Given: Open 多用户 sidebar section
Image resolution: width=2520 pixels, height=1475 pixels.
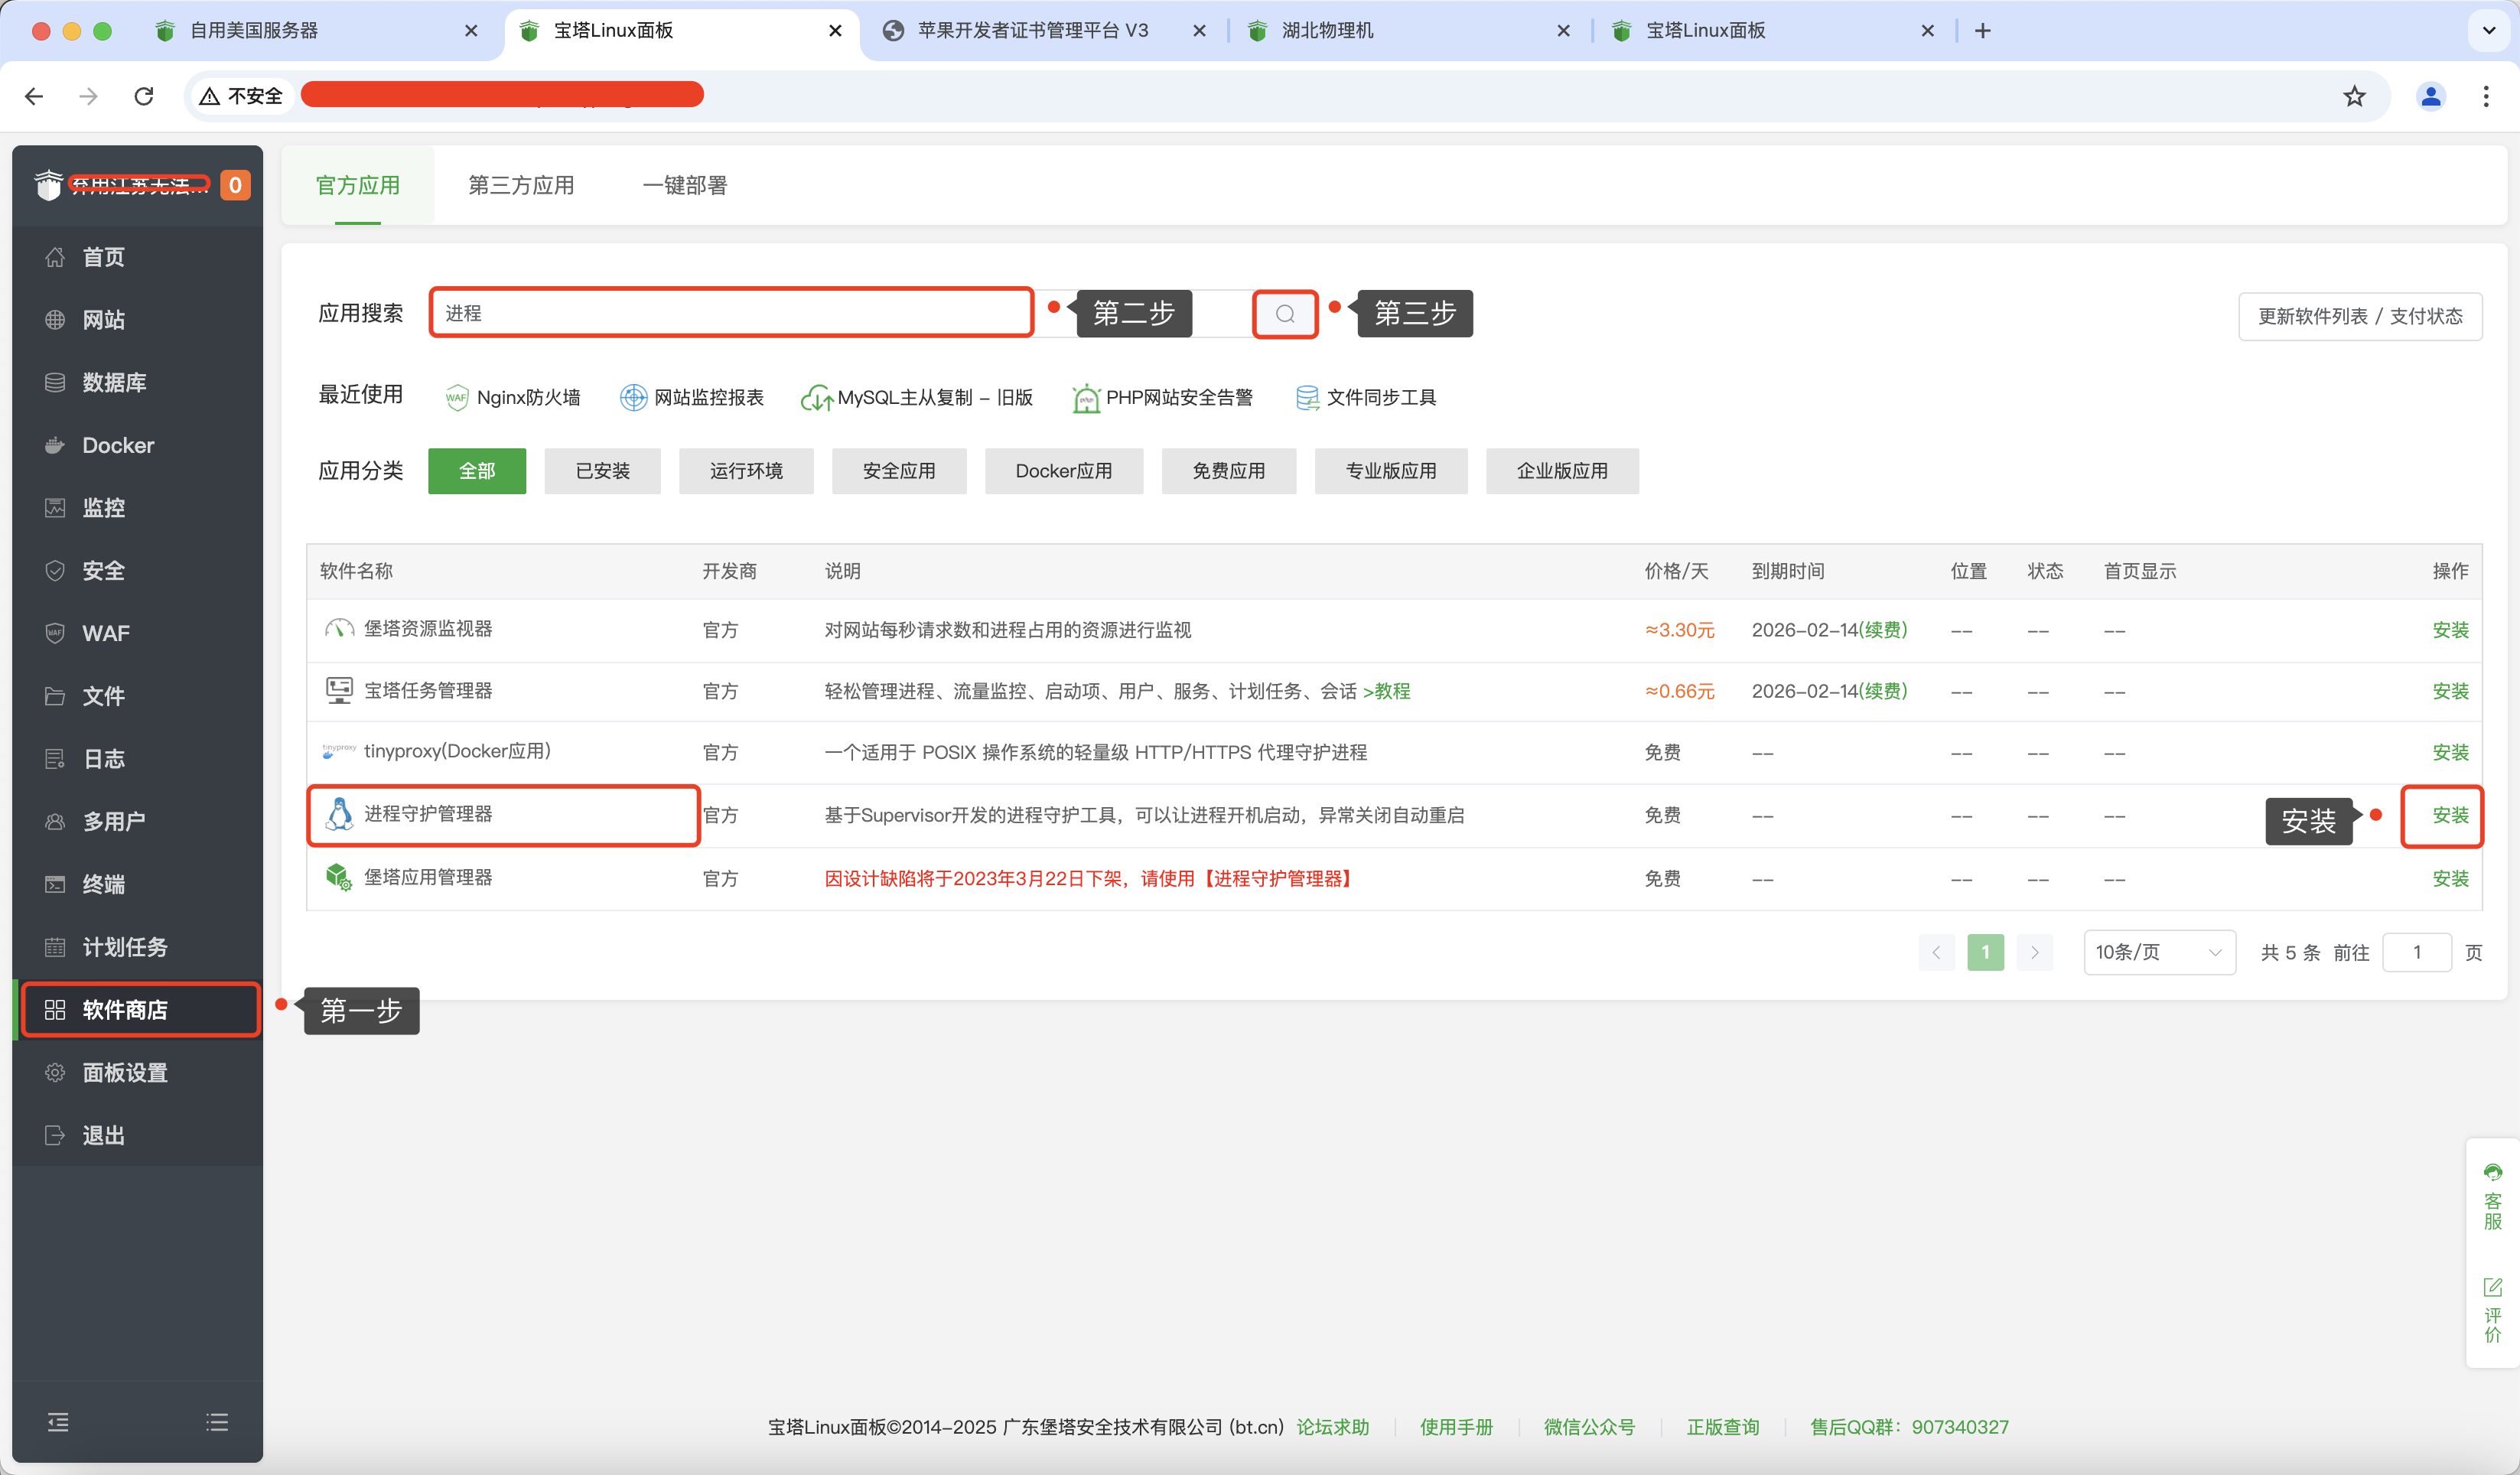Looking at the screenshot, I should coord(138,821).
